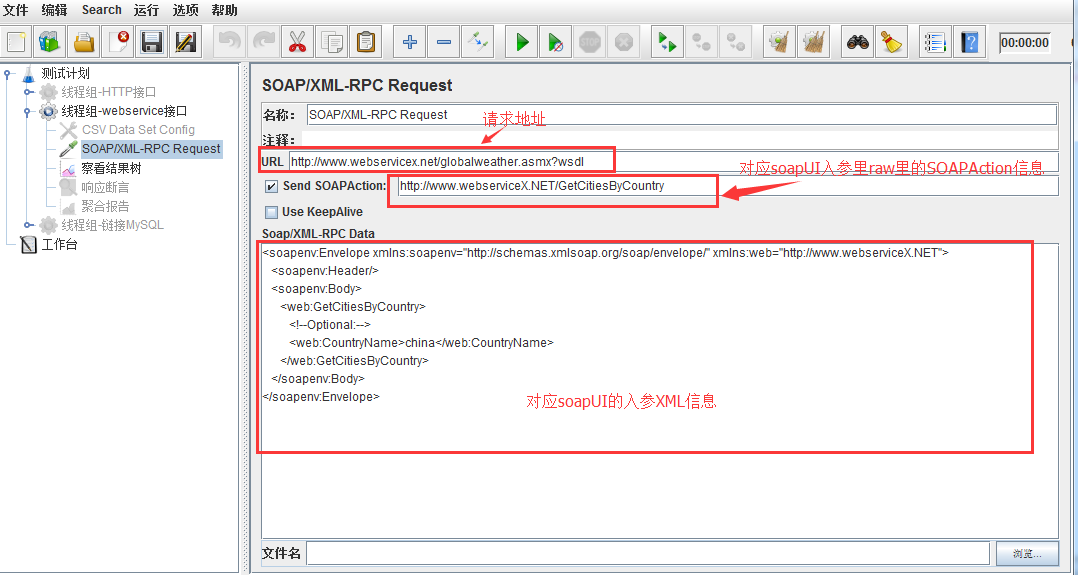1078x575 pixels.
Task: Open the 编辑 menu
Action: [54, 10]
